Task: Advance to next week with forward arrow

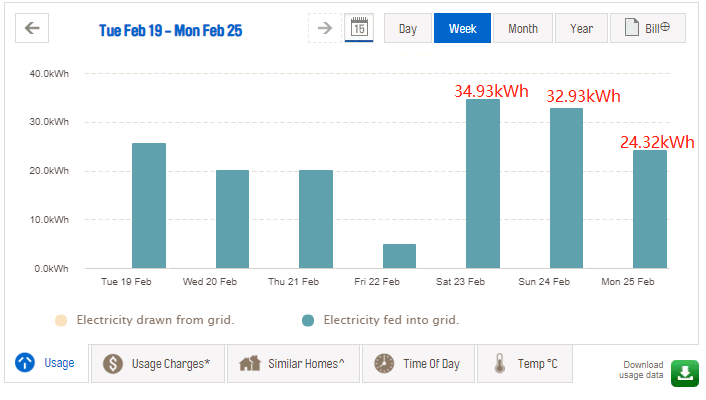Action: pos(324,28)
